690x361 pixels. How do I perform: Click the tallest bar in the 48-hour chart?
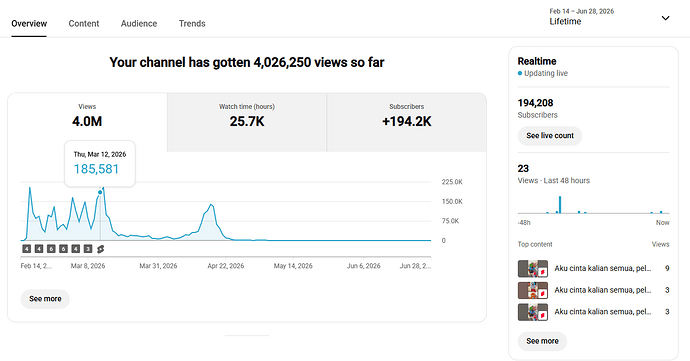pyautogui.click(x=560, y=205)
